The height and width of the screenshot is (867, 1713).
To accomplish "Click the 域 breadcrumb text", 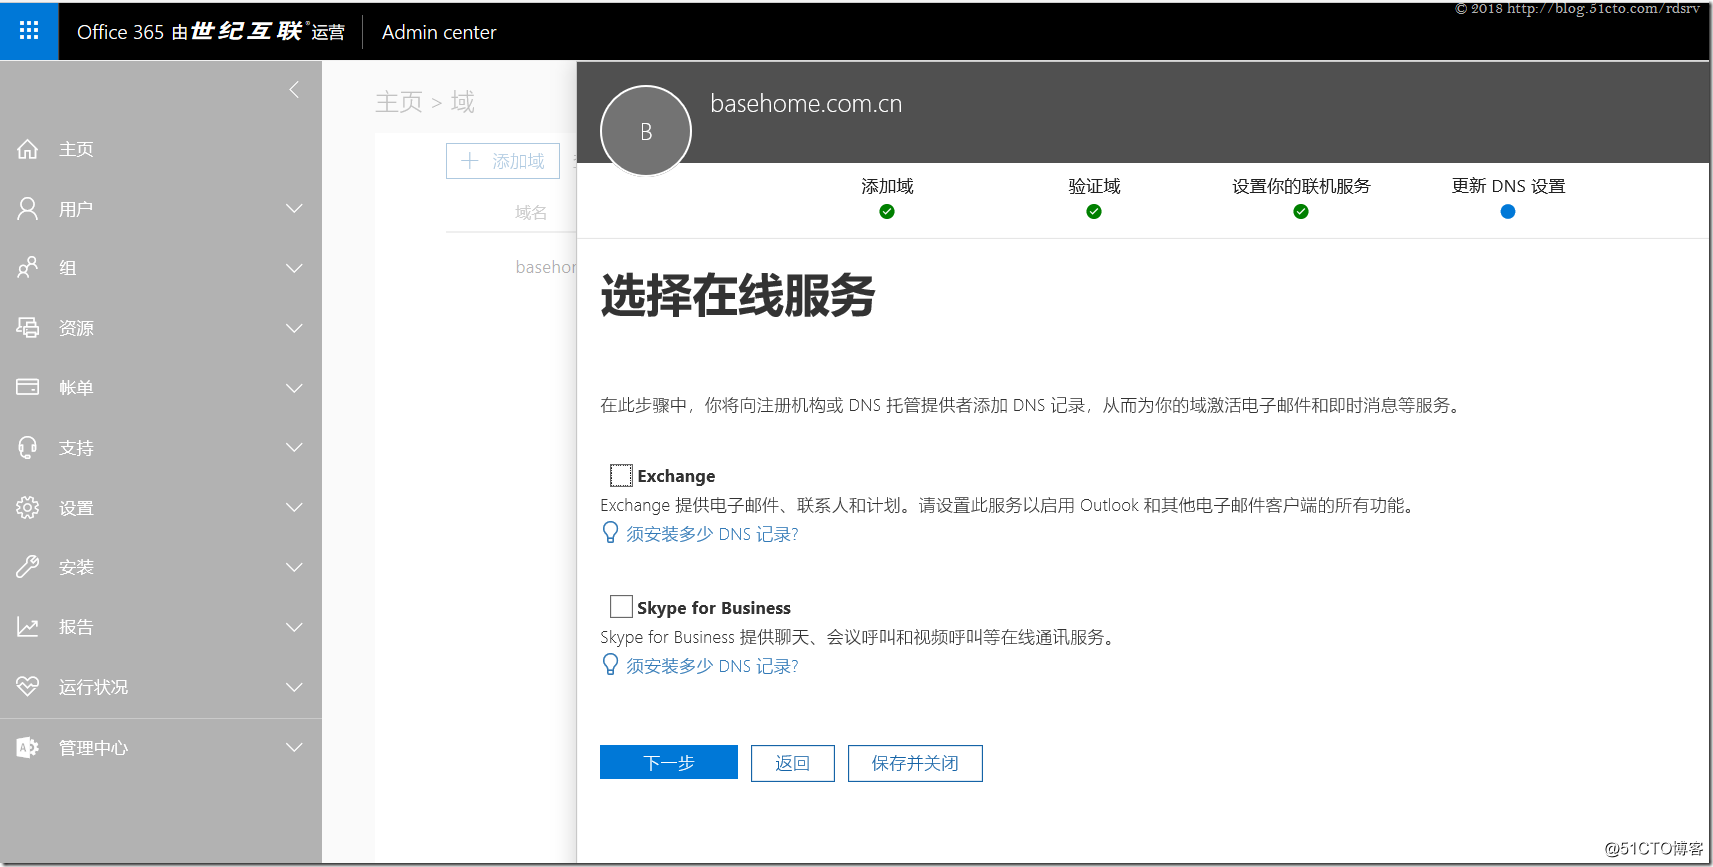I will click(462, 102).
